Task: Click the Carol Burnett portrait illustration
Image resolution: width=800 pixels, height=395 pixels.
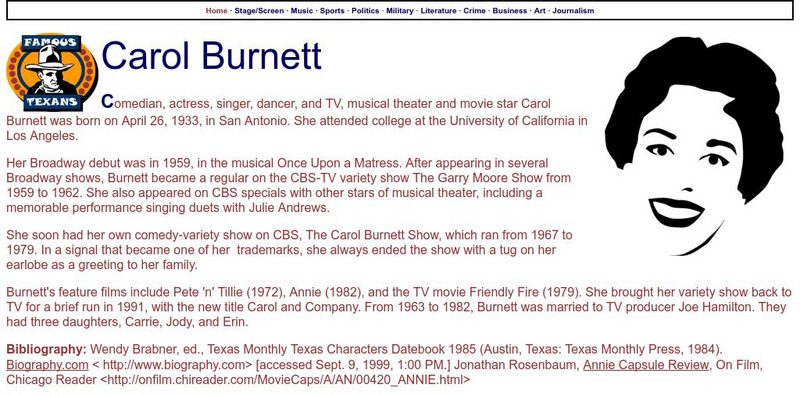Action: (693, 146)
